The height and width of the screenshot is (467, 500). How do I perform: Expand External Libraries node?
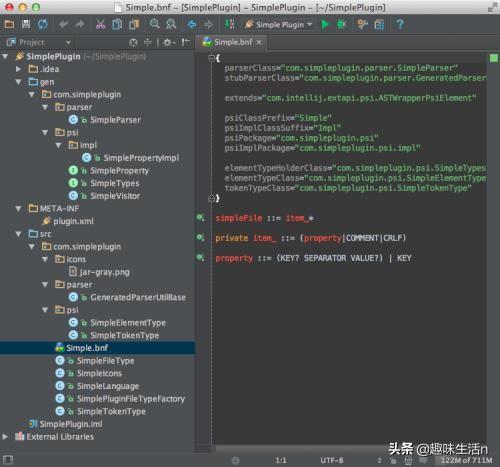click(5, 437)
